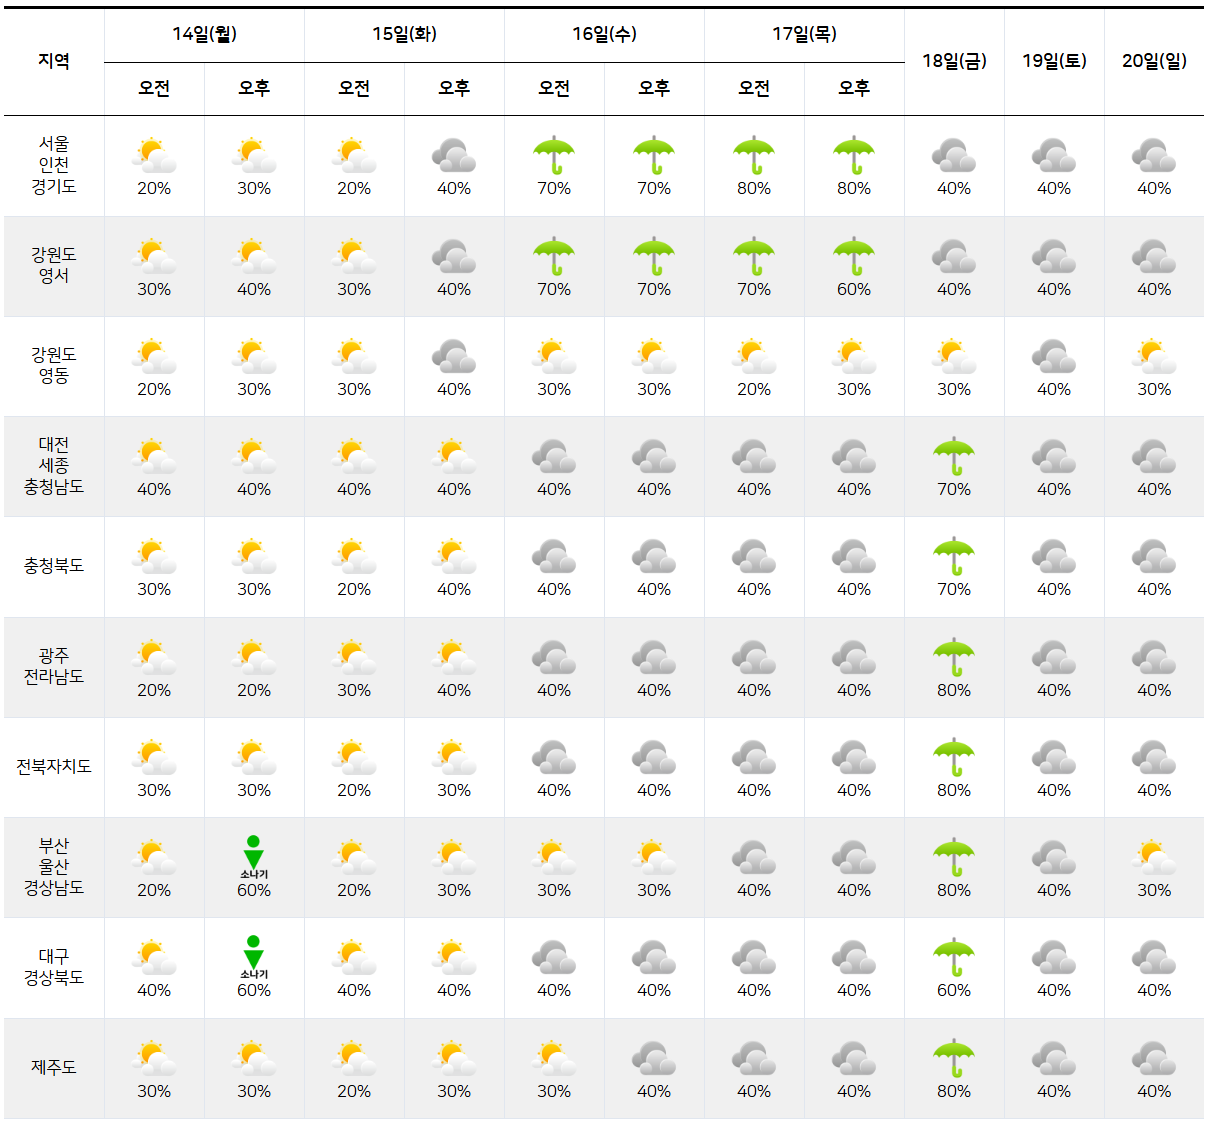This screenshot has height=1123, width=1210.
Task: Select the 14일(월) date header
Action: click(204, 34)
